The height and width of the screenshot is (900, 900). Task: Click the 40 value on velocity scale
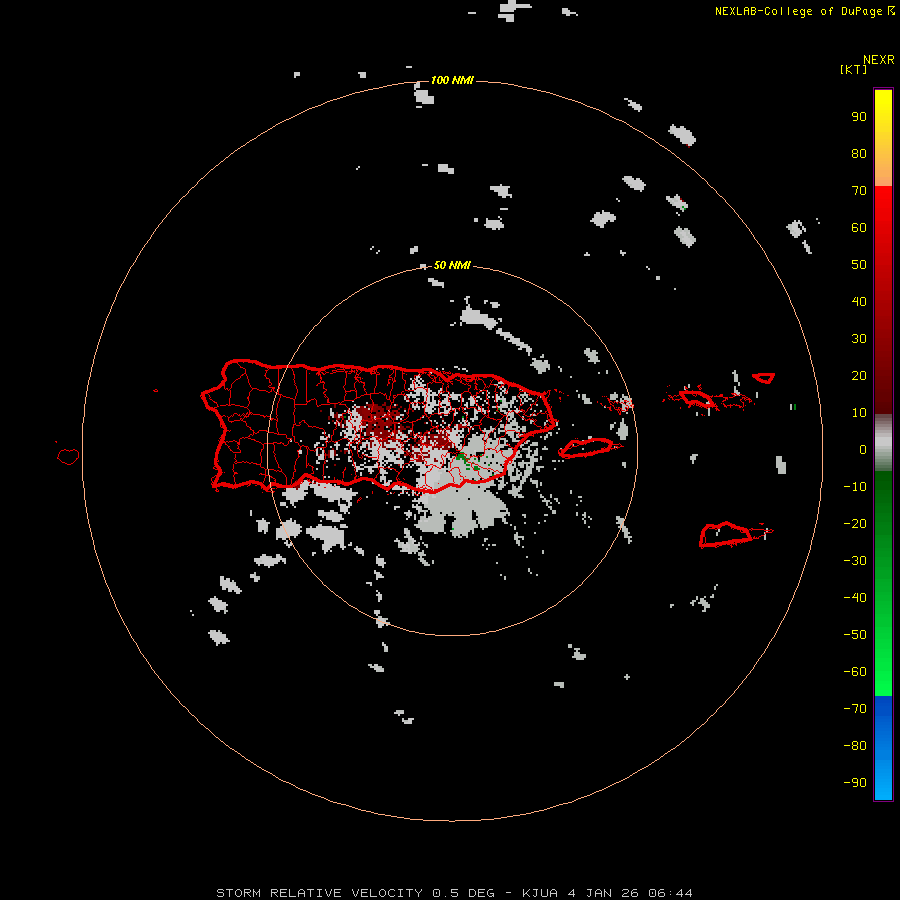pyautogui.click(x=859, y=302)
